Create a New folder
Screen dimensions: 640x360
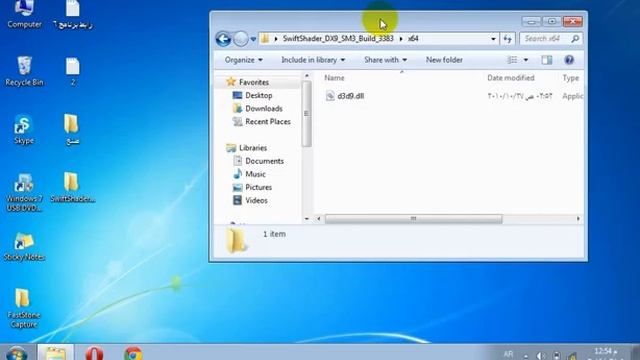coord(444,60)
